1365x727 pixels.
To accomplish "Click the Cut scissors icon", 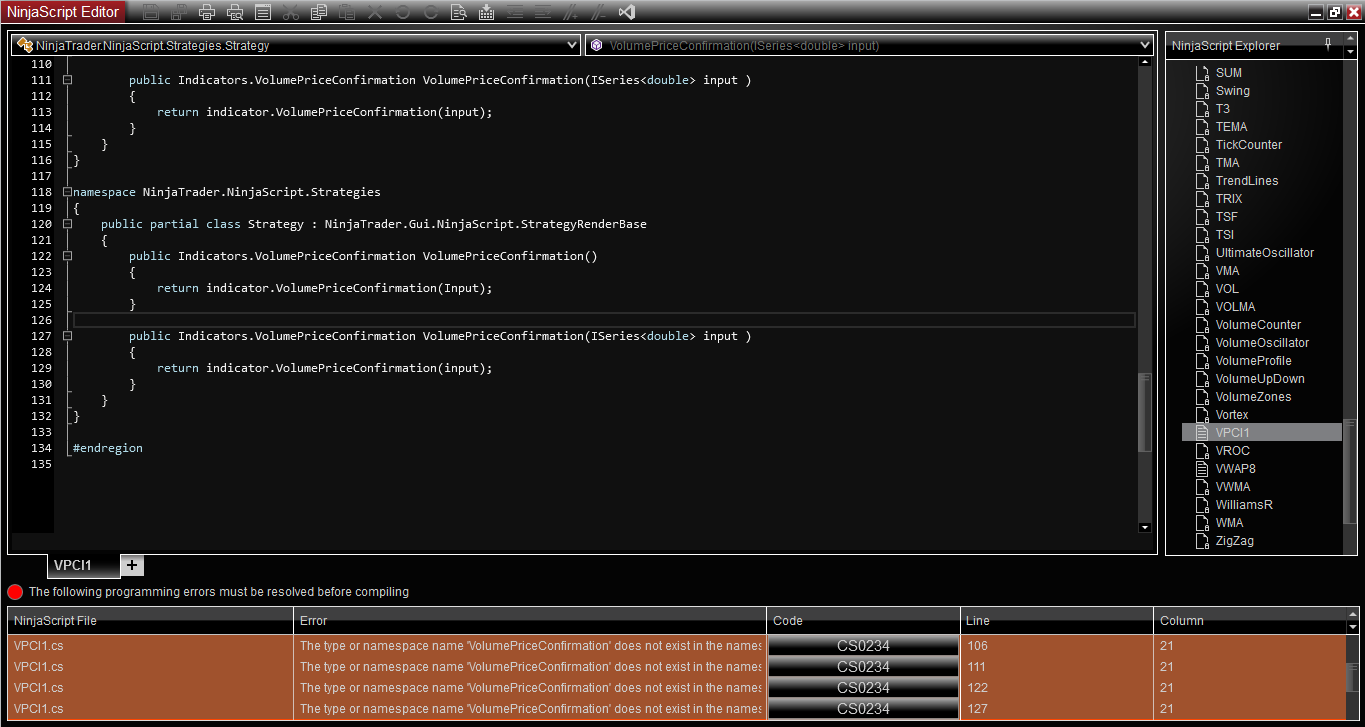I will (x=291, y=13).
